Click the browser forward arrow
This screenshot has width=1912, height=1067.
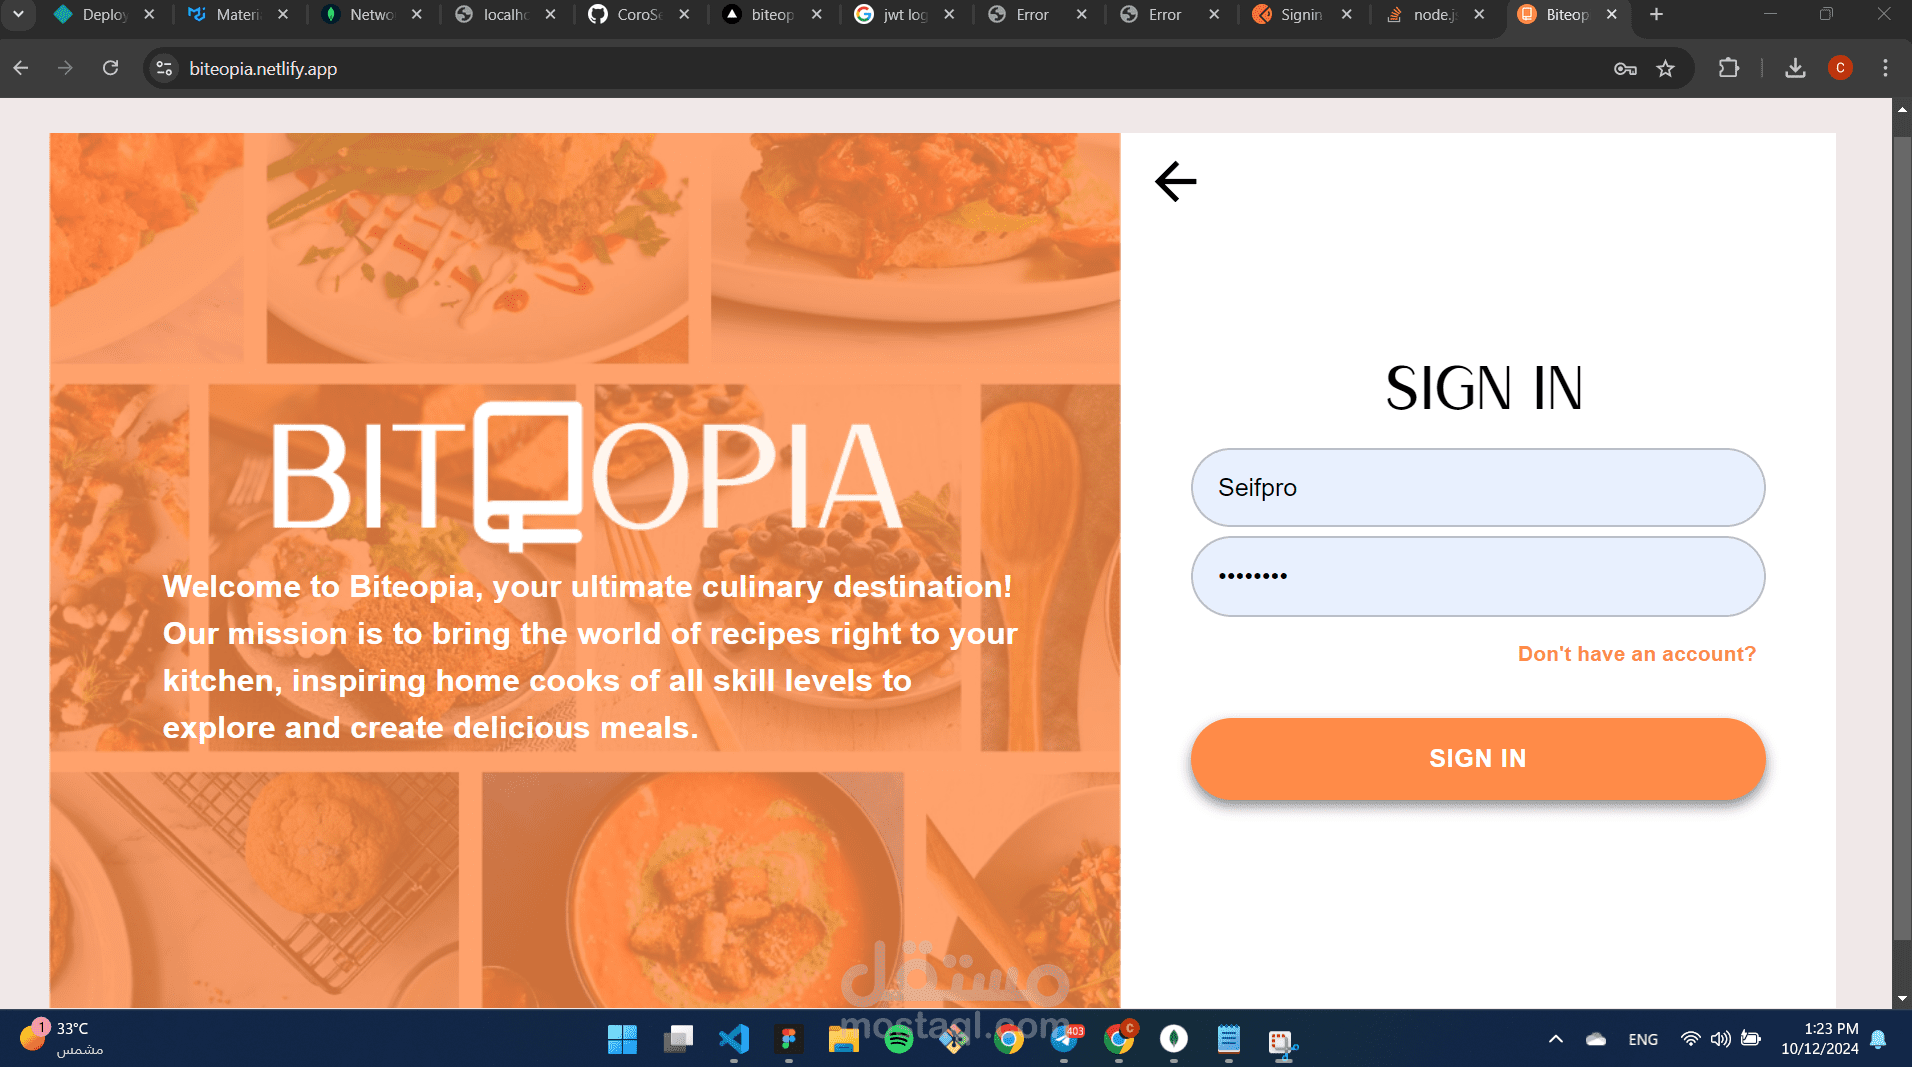point(65,68)
